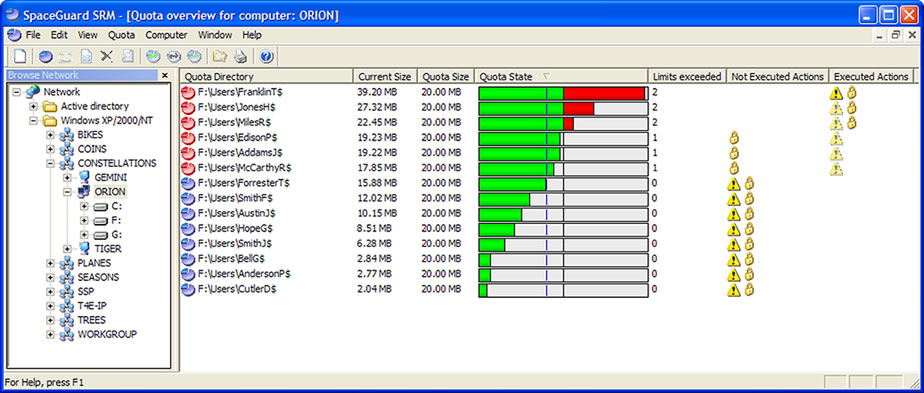This screenshot has width=924, height=393.
Task: Click the quota state bar for MilesR$
Action: pyautogui.click(x=563, y=124)
